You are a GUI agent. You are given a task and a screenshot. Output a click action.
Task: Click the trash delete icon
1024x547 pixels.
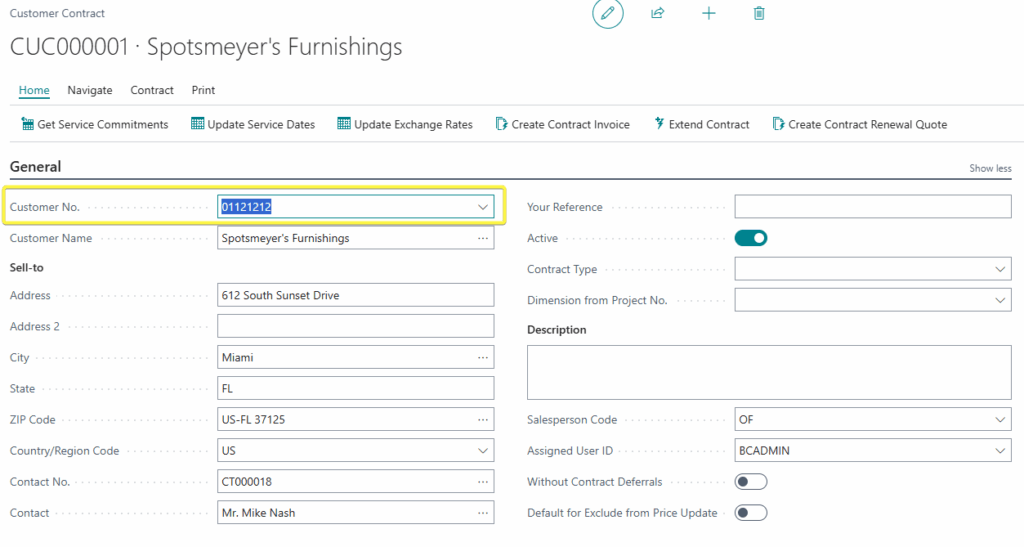(x=759, y=13)
